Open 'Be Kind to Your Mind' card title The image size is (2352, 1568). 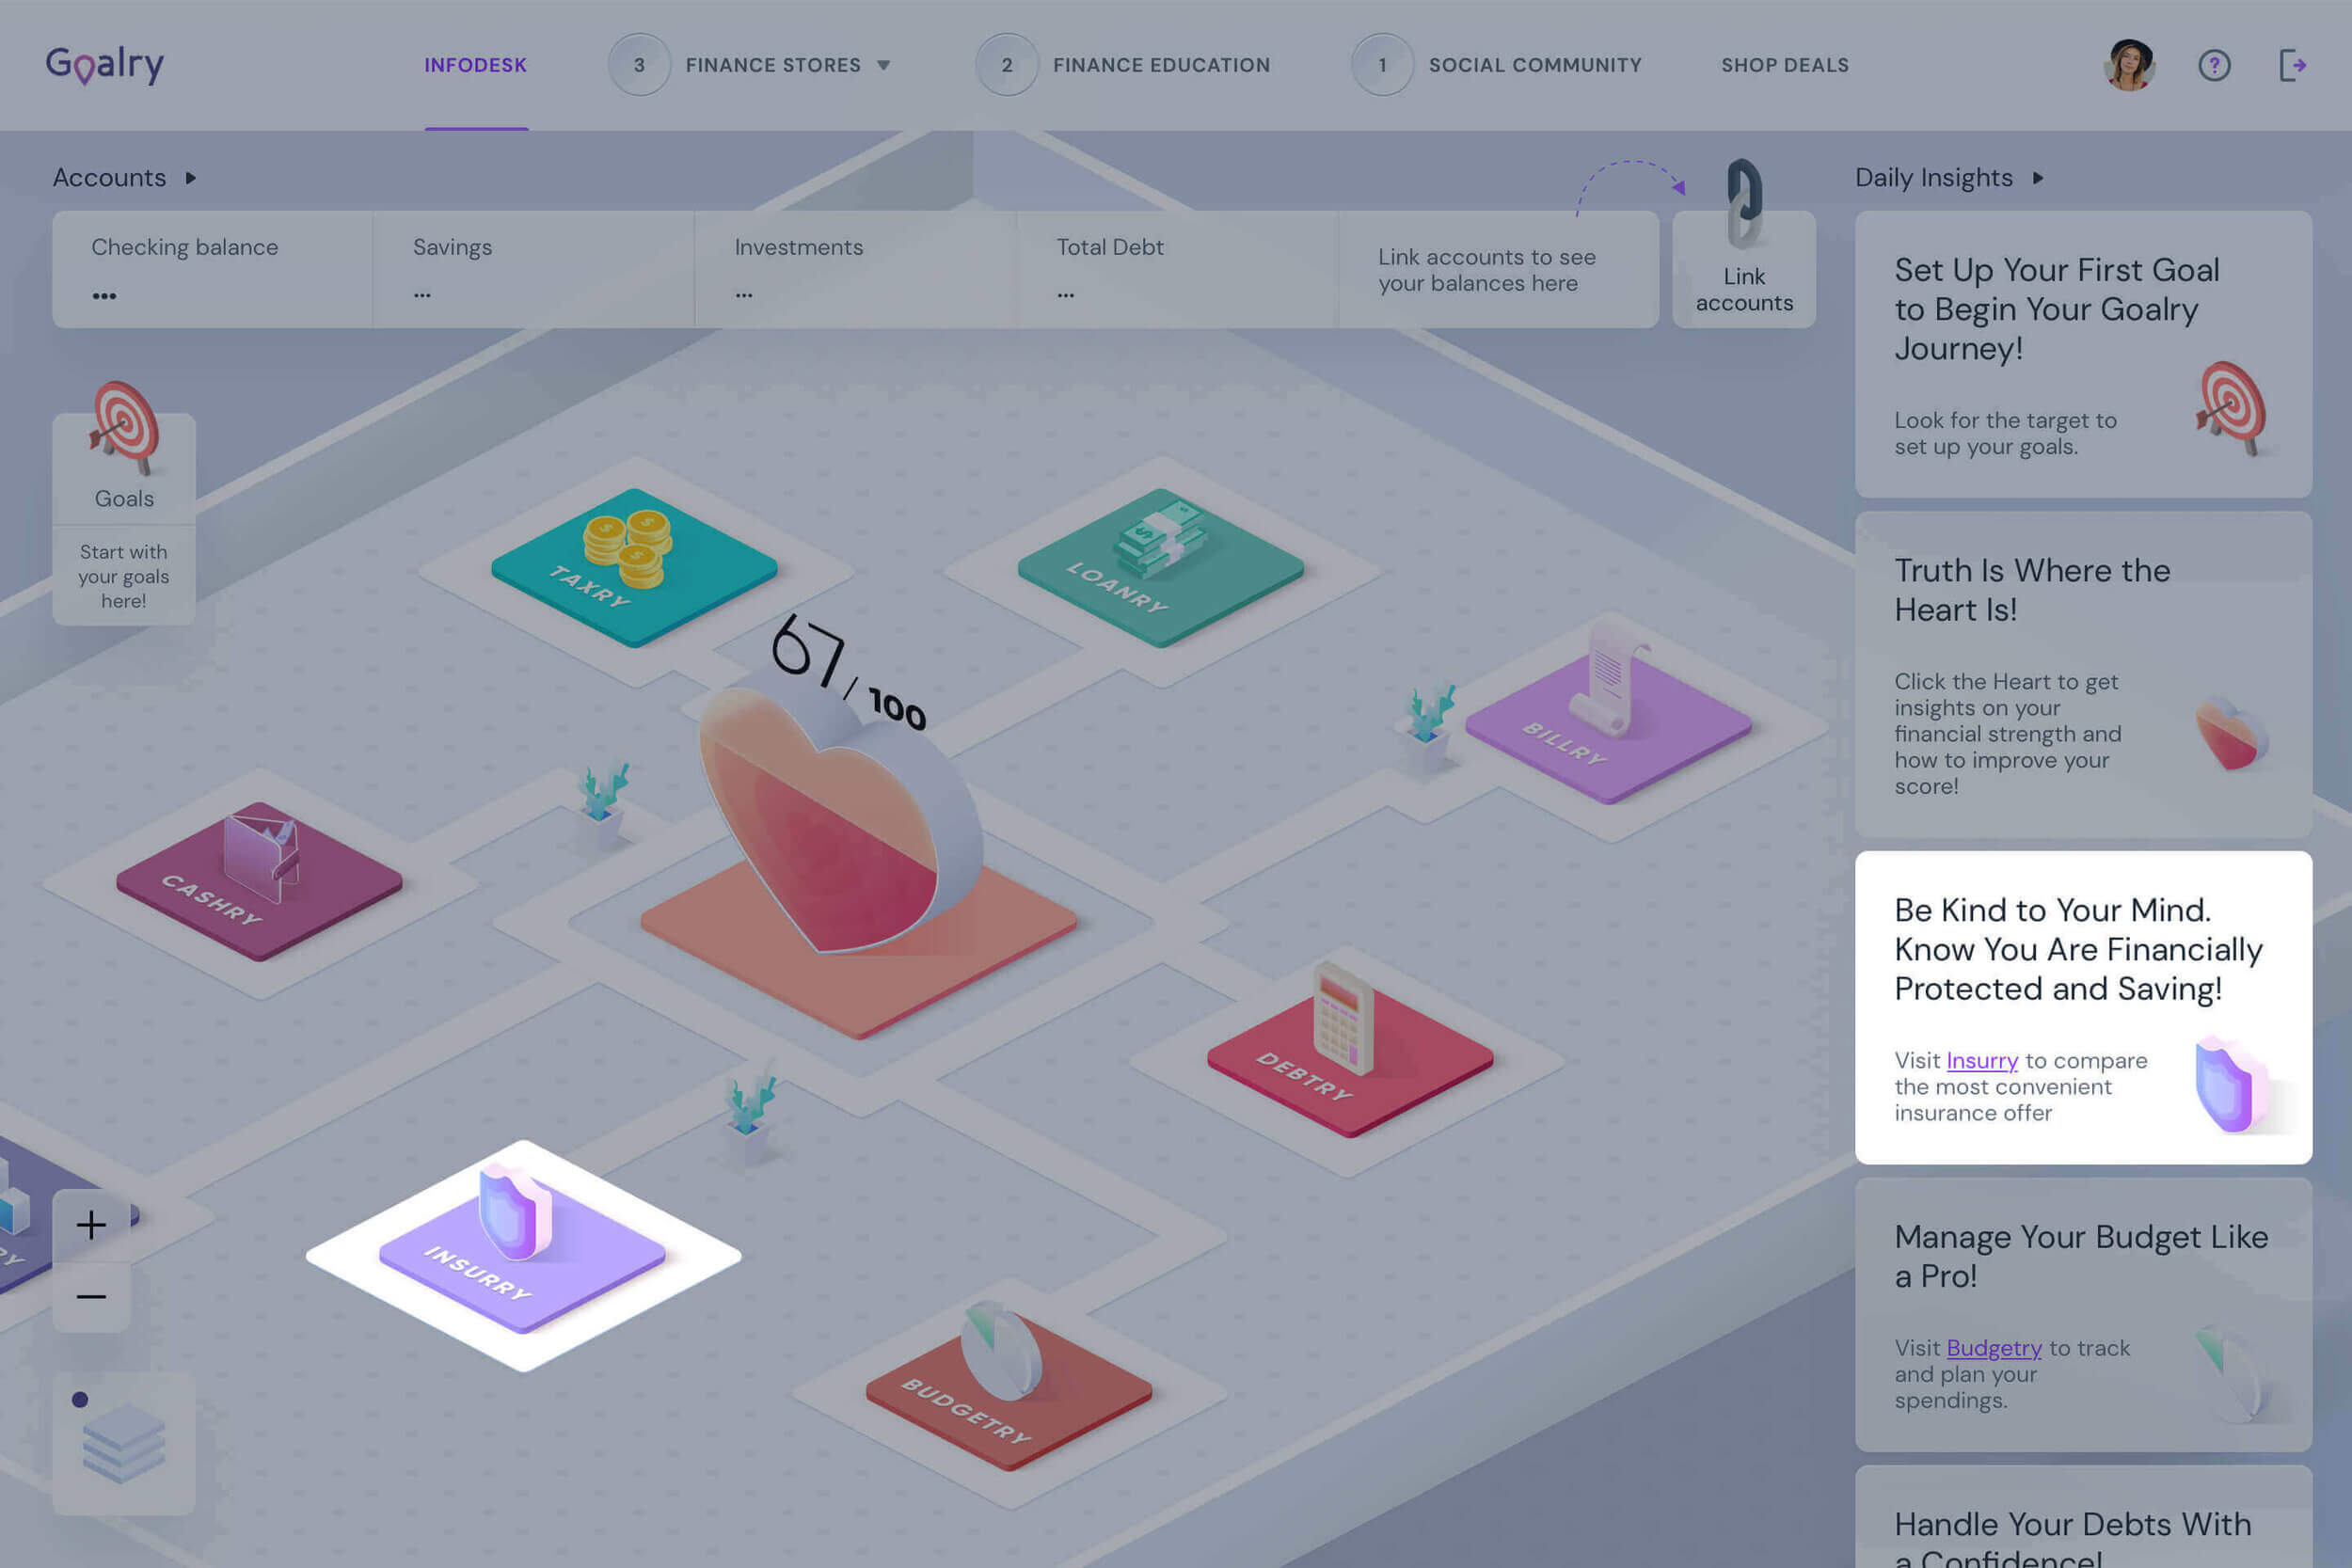coord(2078,950)
